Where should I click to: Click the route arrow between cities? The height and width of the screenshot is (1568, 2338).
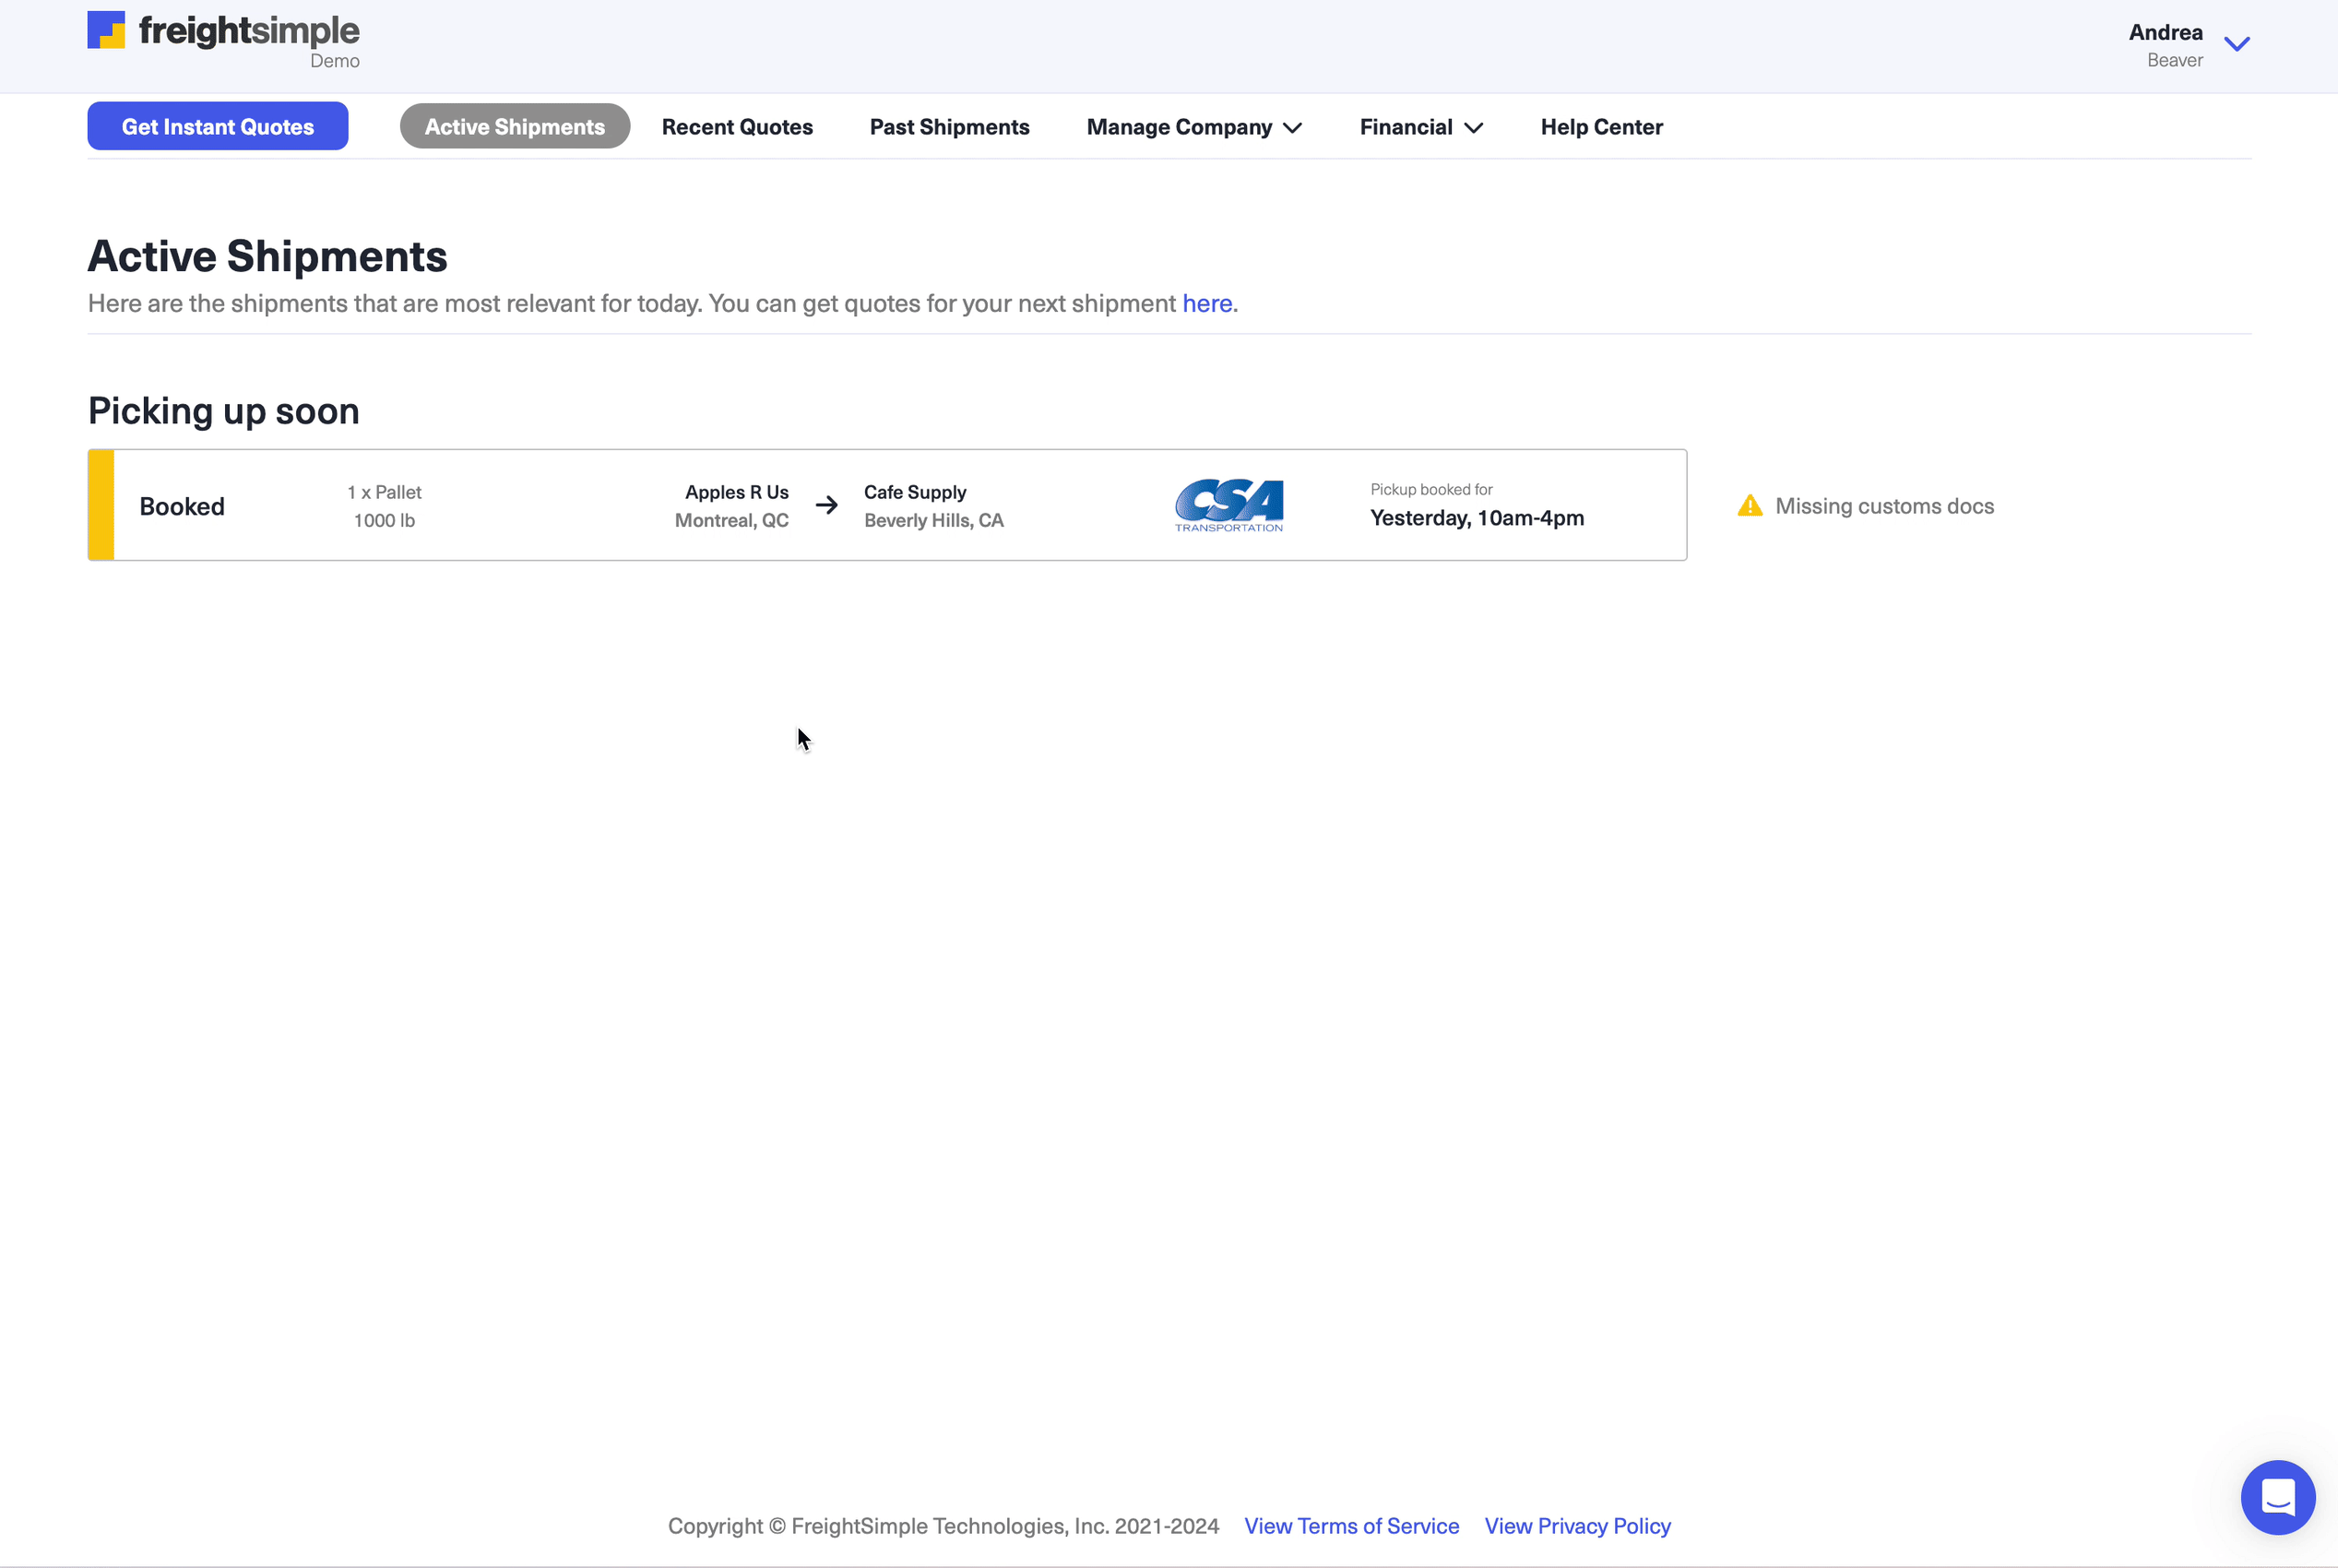[826, 505]
